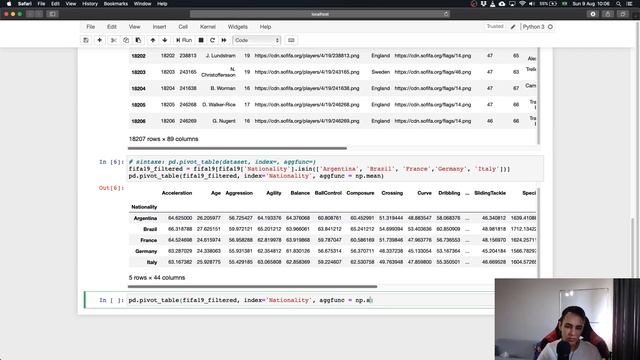The image size is (640, 360).
Task: Open Spotlight search icon
Action: [619, 4]
